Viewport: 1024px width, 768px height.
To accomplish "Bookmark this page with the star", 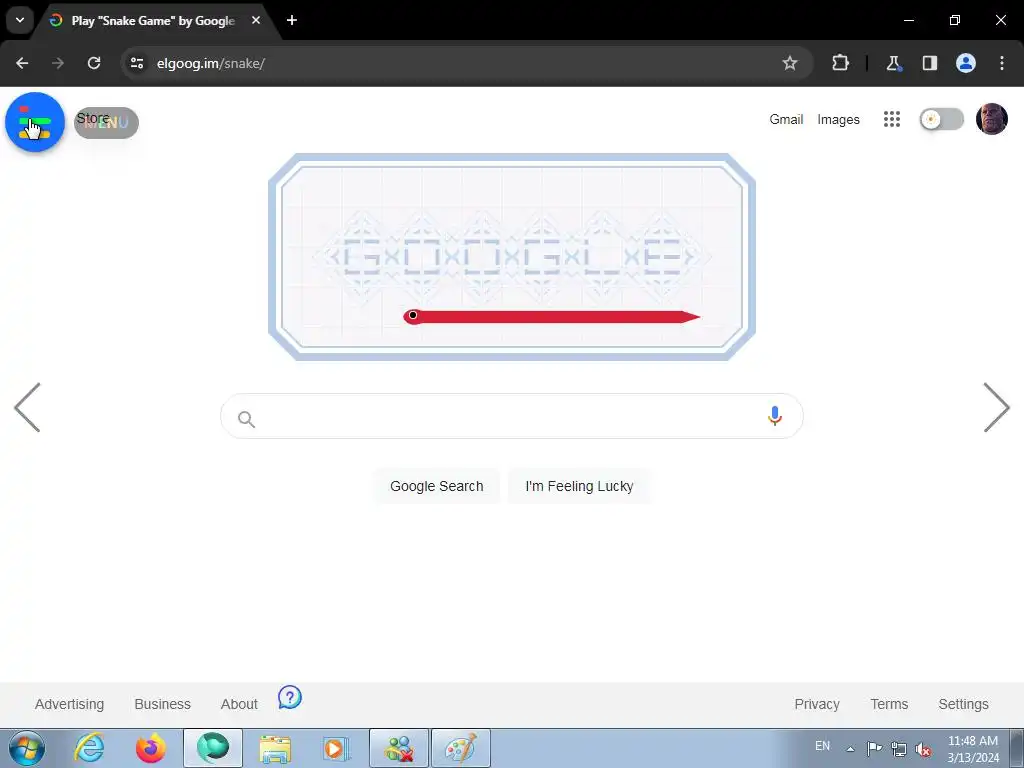I will coord(790,63).
